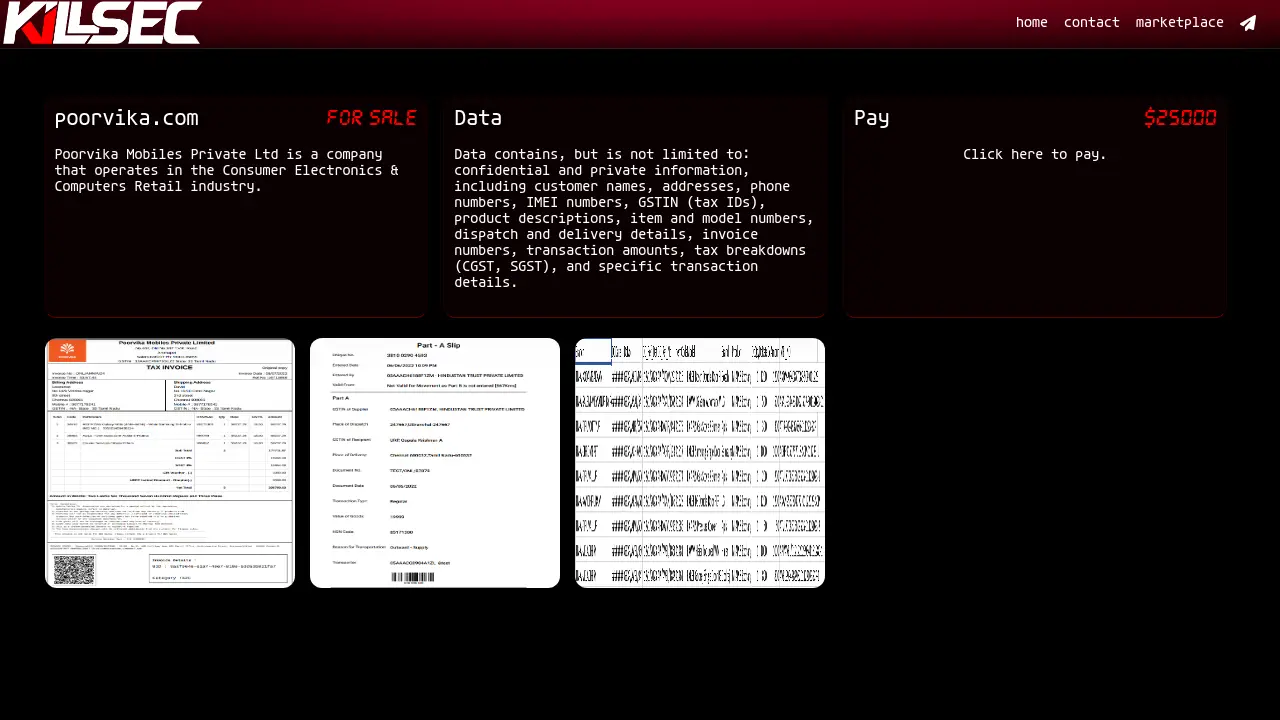This screenshot has width=1280, height=720.
Task: Select the Pay card heading
Action: click(x=871, y=118)
